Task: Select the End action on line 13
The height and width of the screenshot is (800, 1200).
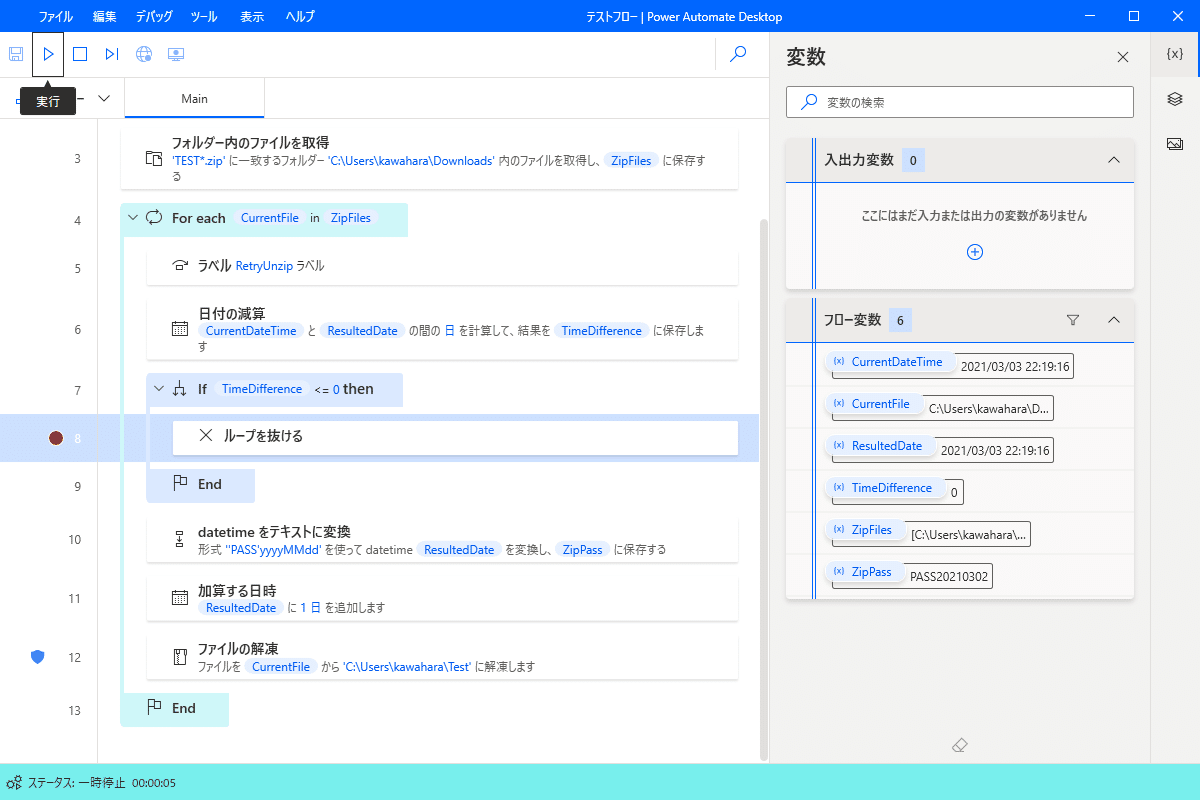Action: coord(174,708)
